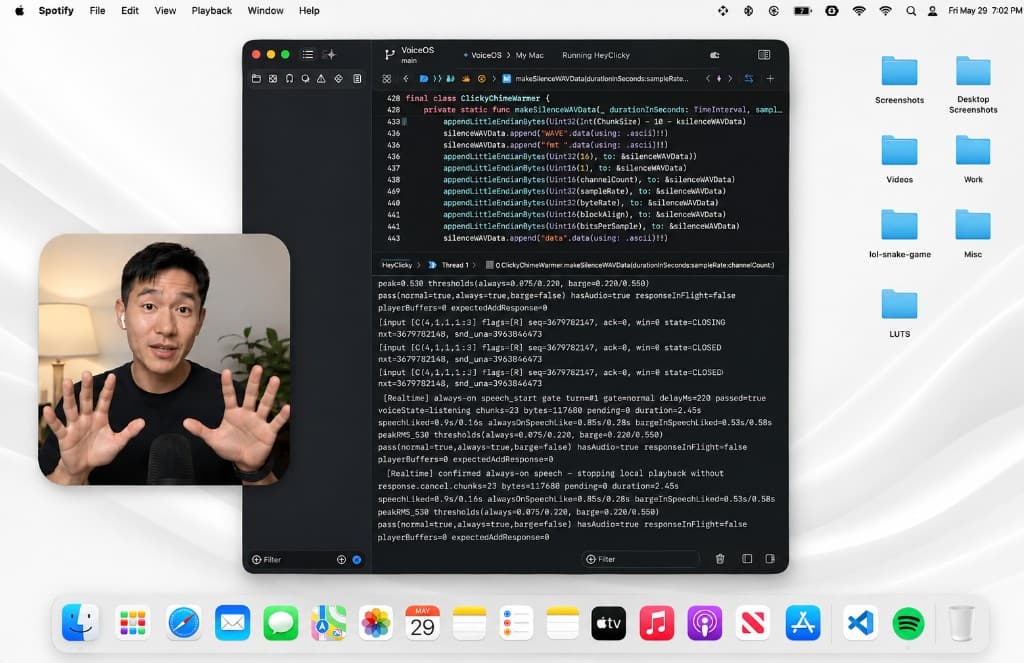Click the 'final class ClickyChimeWarmer {' code line
The width and height of the screenshot is (1024, 663).
click(479, 98)
